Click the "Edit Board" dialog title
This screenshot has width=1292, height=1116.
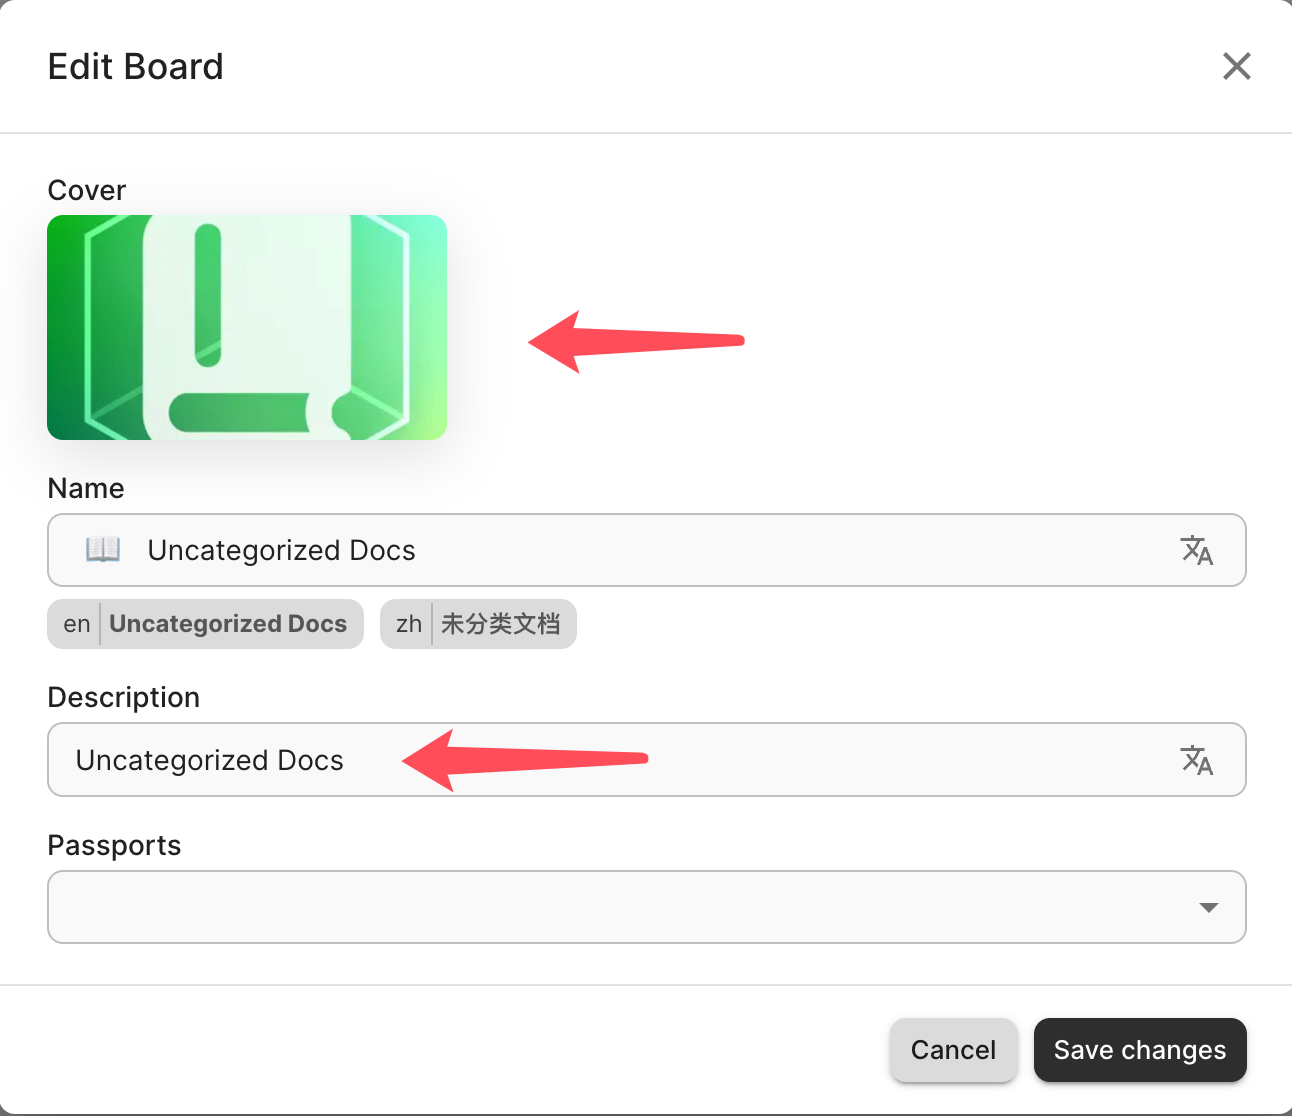136,67
